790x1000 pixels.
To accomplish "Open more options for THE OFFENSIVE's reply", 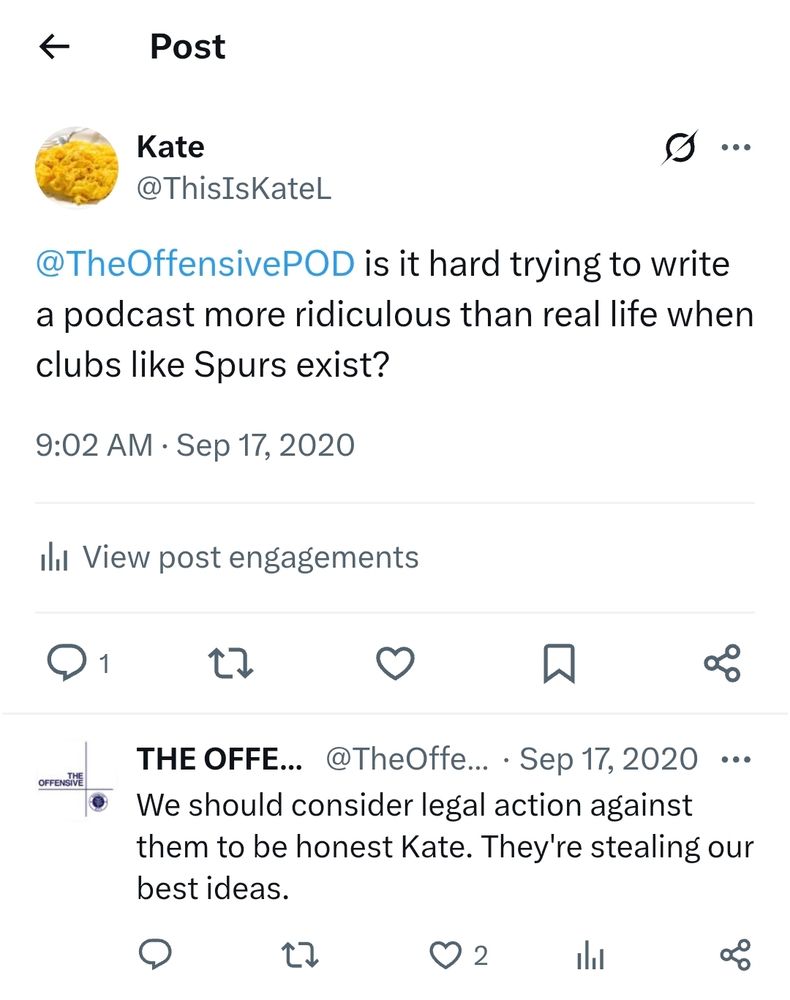I will (x=736, y=758).
